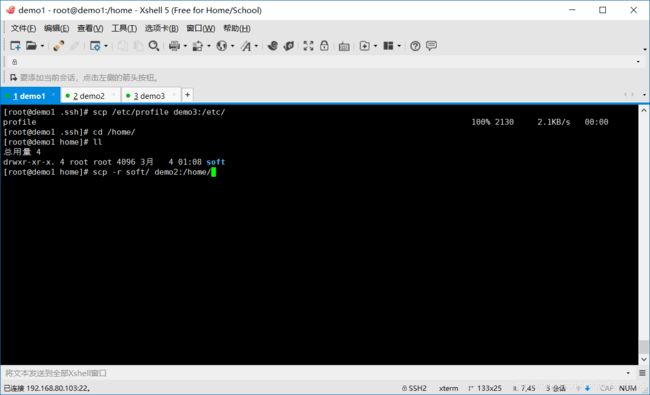Screen dimensions: 650x395
Task: Close the demo2 tab
Action: click(114, 95)
